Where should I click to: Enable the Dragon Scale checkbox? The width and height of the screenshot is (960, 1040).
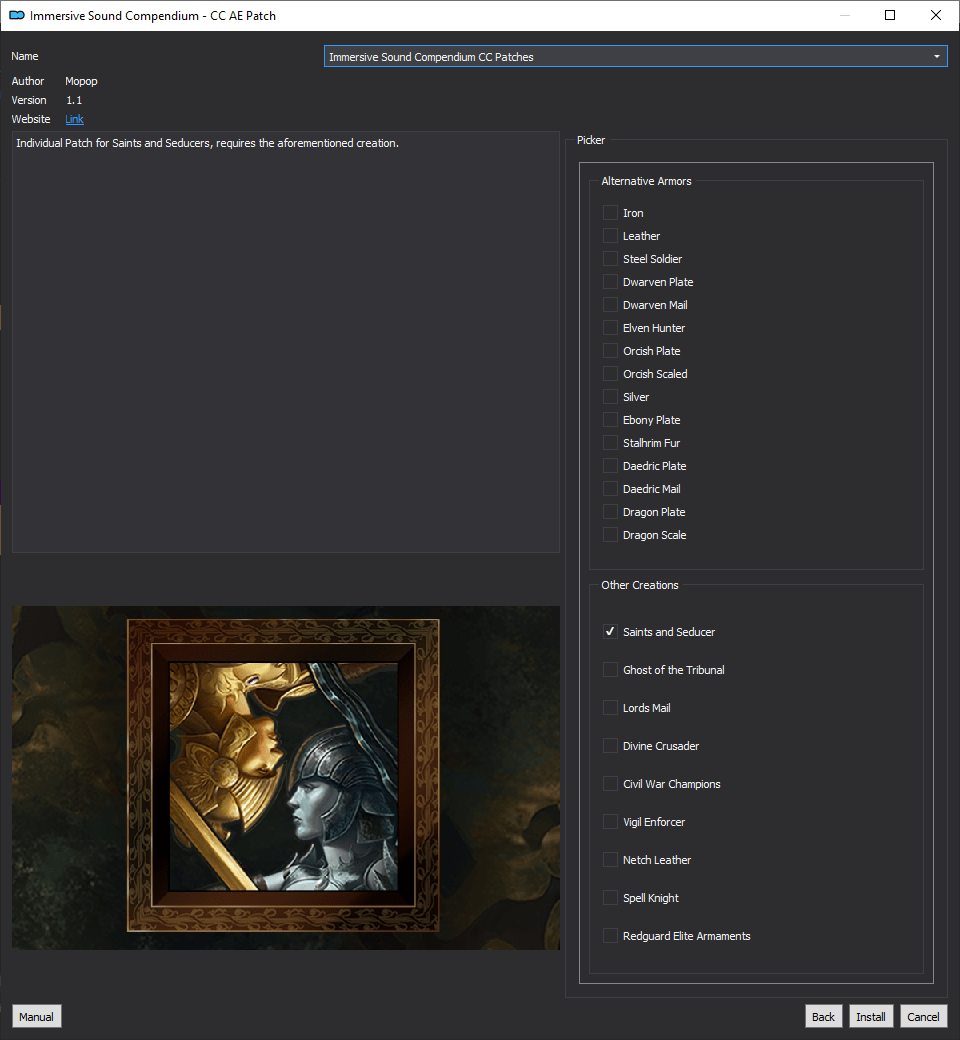(x=610, y=535)
